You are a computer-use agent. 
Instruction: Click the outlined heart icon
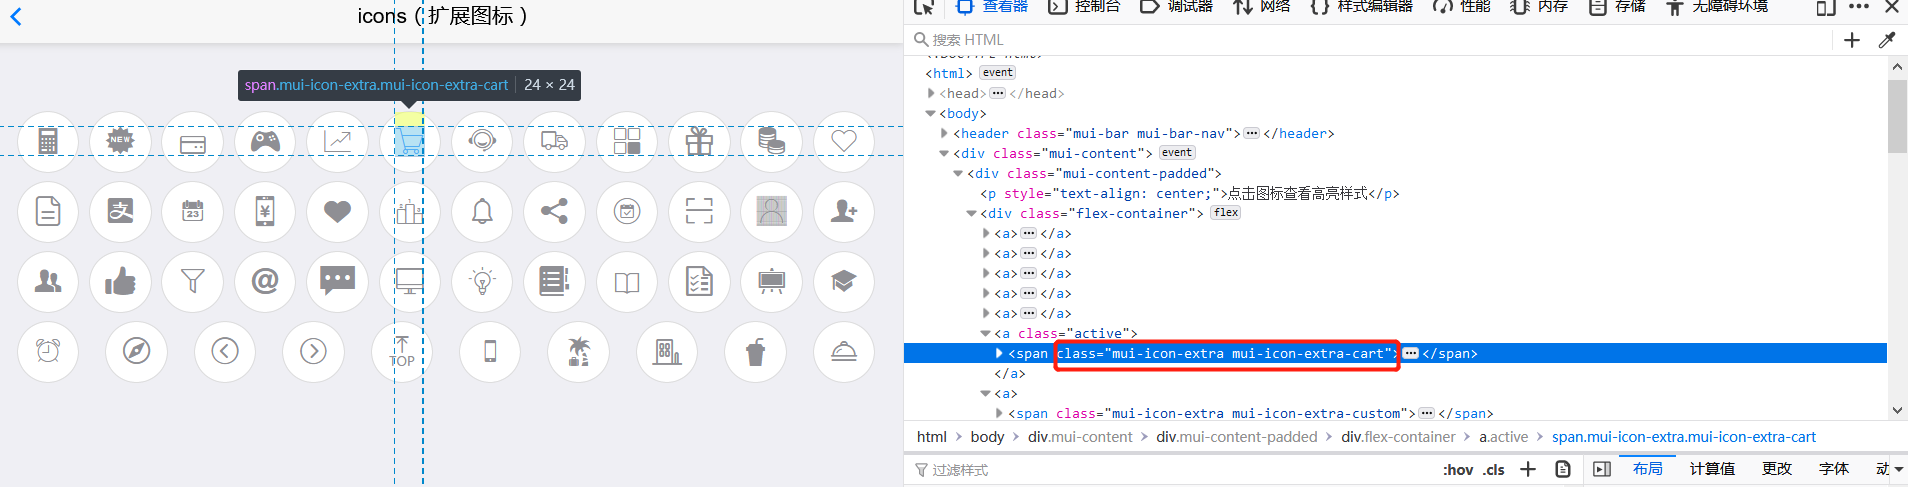click(x=844, y=142)
